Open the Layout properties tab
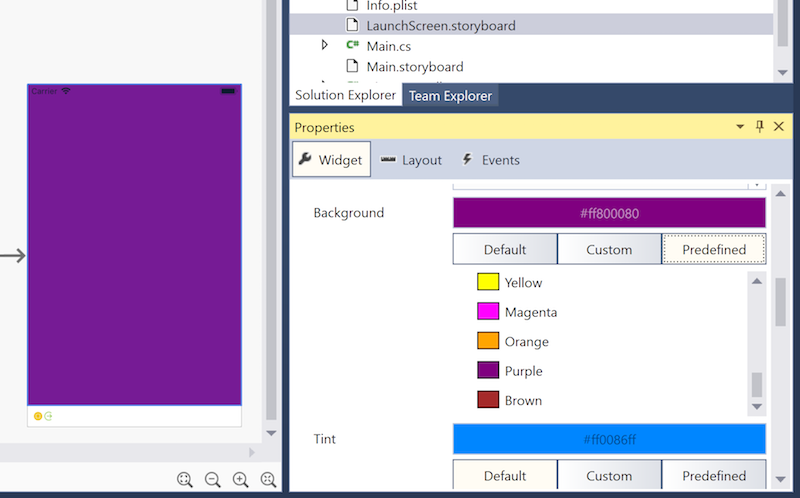Viewport: 800px width, 498px height. [411, 160]
